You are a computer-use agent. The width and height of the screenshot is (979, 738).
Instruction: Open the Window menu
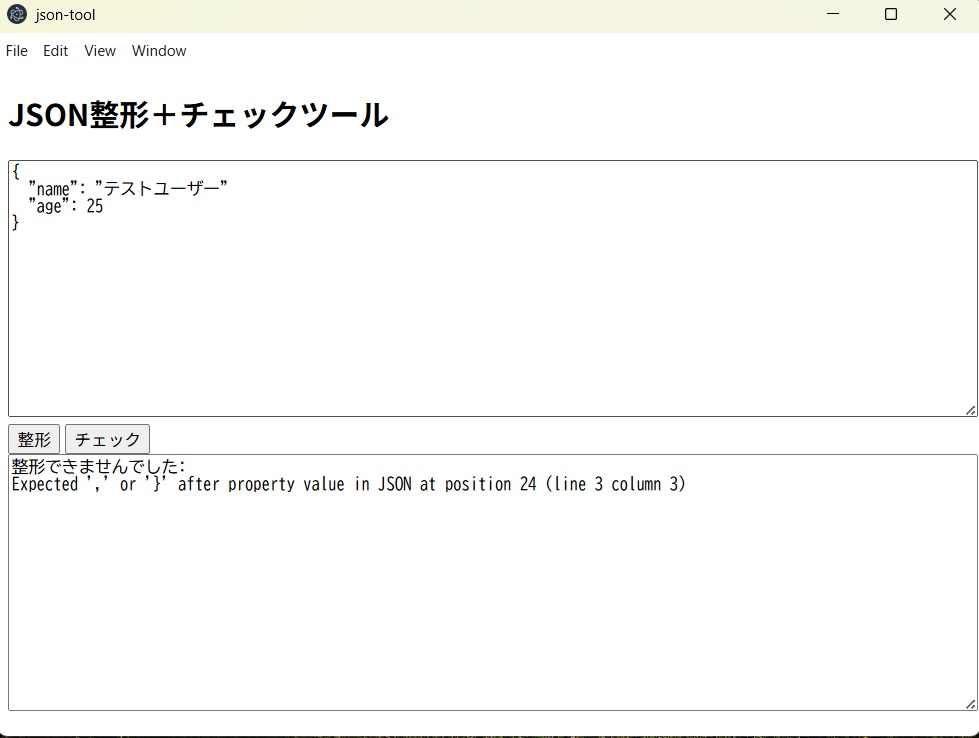tap(159, 51)
